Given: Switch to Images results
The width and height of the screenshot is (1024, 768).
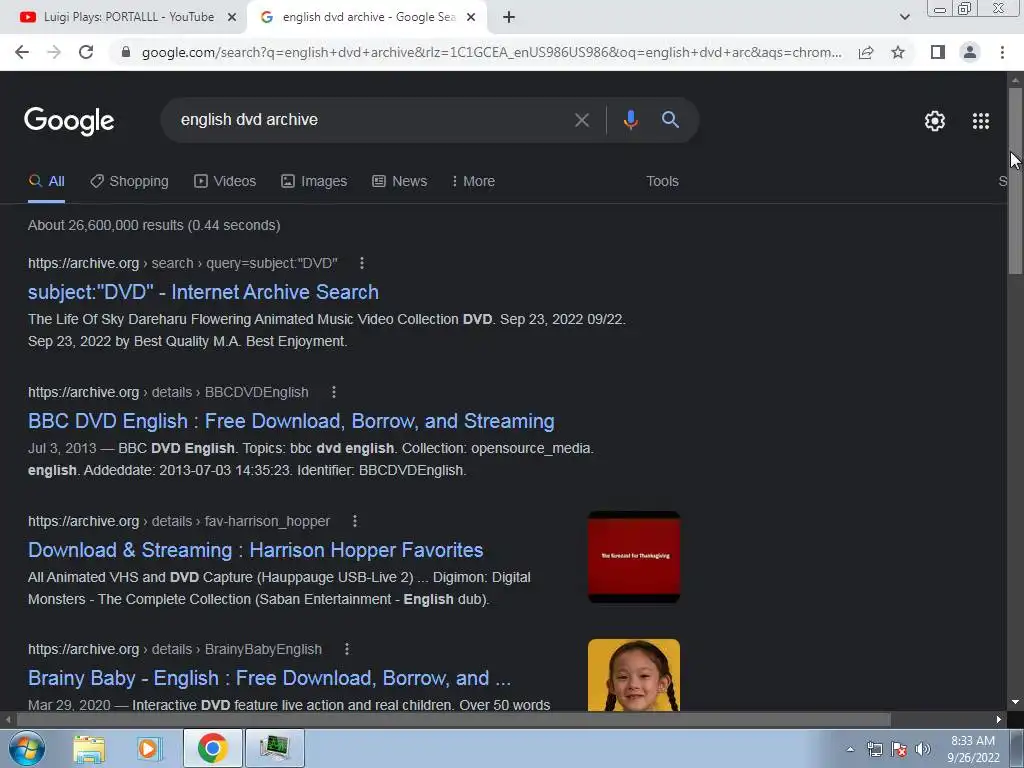Looking at the screenshot, I should [x=314, y=182].
